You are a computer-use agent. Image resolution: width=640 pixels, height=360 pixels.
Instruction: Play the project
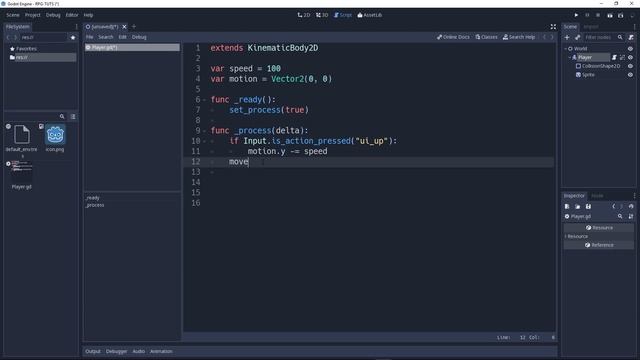pyautogui.click(x=576, y=15)
